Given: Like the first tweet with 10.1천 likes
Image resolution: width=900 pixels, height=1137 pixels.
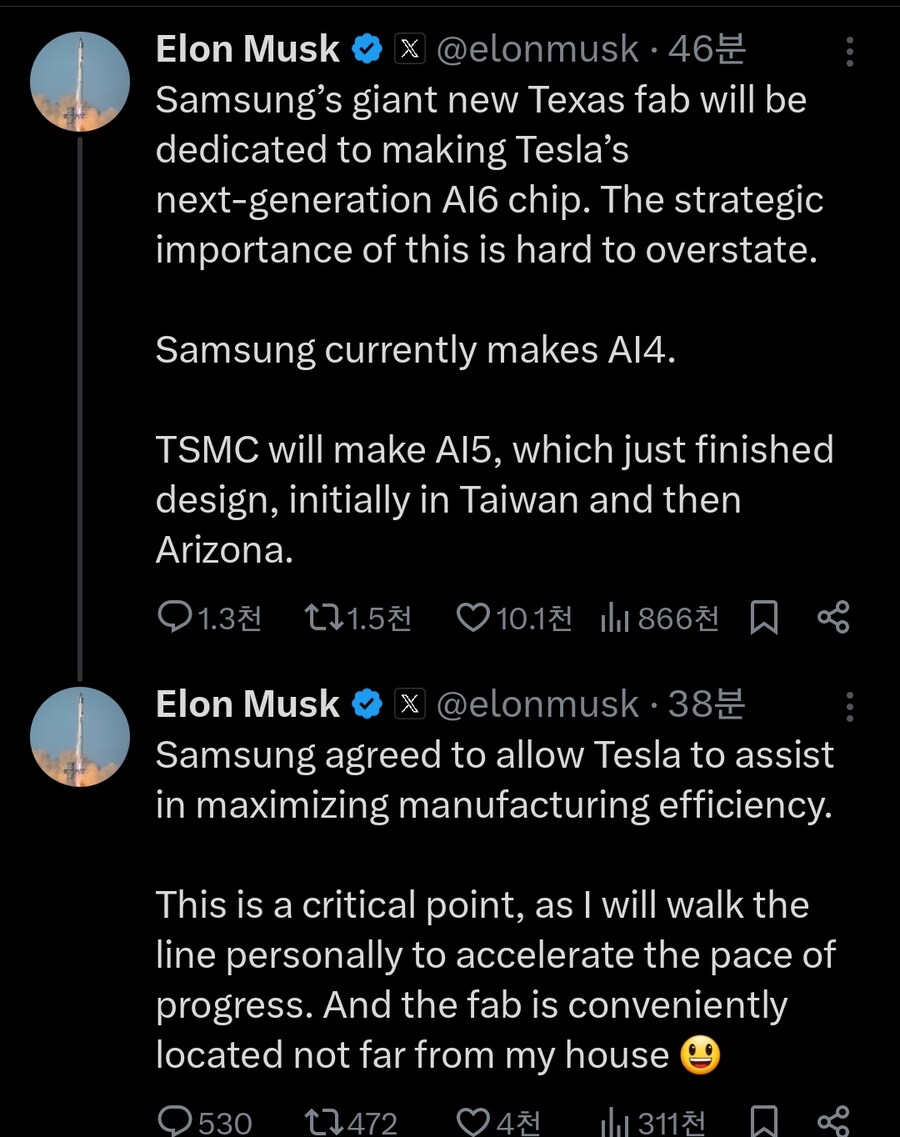Looking at the screenshot, I should [x=514, y=618].
